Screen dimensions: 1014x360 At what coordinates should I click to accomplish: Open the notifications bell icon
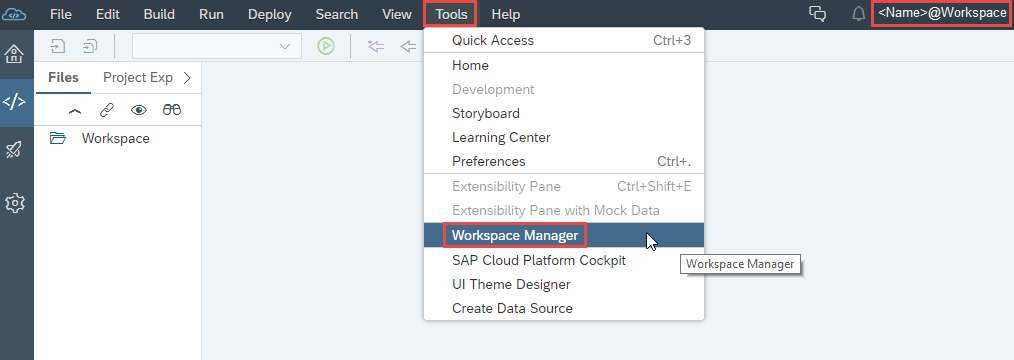859,14
